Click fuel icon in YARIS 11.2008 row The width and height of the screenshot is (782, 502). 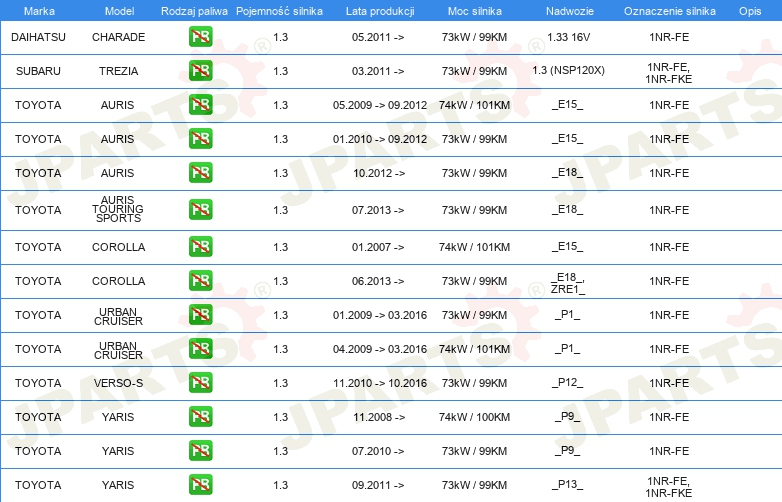pyautogui.click(x=200, y=417)
